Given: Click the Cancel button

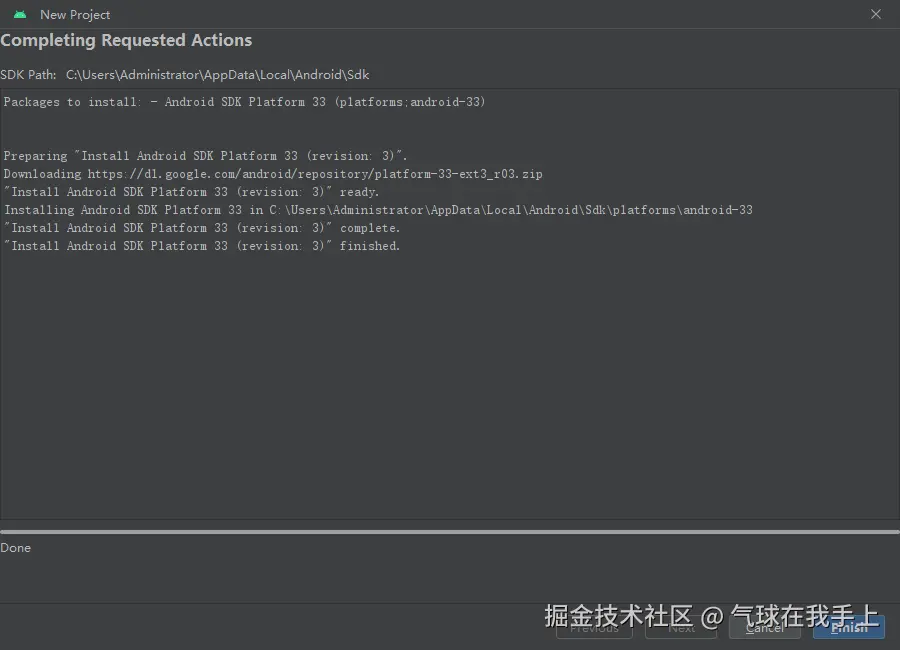Looking at the screenshot, I should [x=764, y=627].
